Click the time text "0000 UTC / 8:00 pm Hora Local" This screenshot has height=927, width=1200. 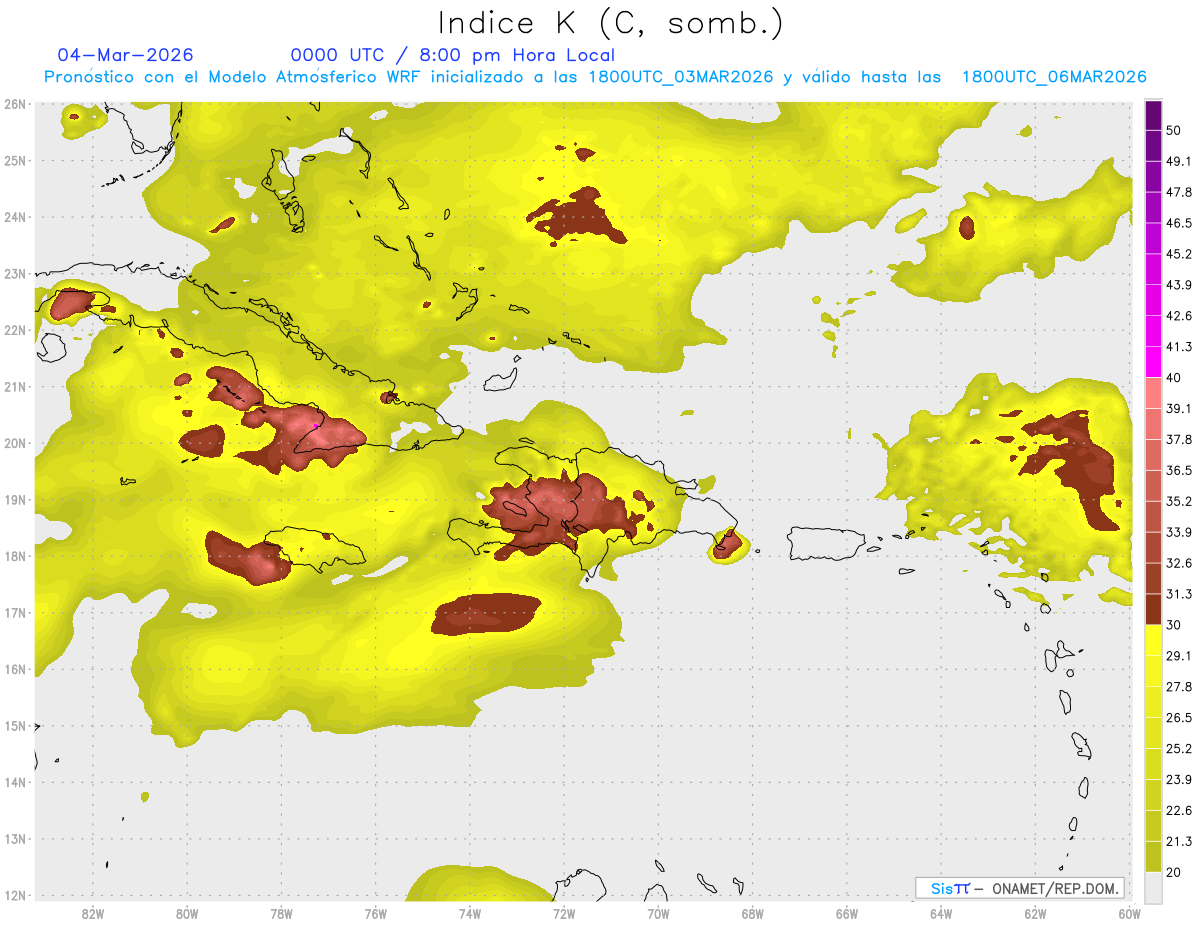(x=452, y=55)
